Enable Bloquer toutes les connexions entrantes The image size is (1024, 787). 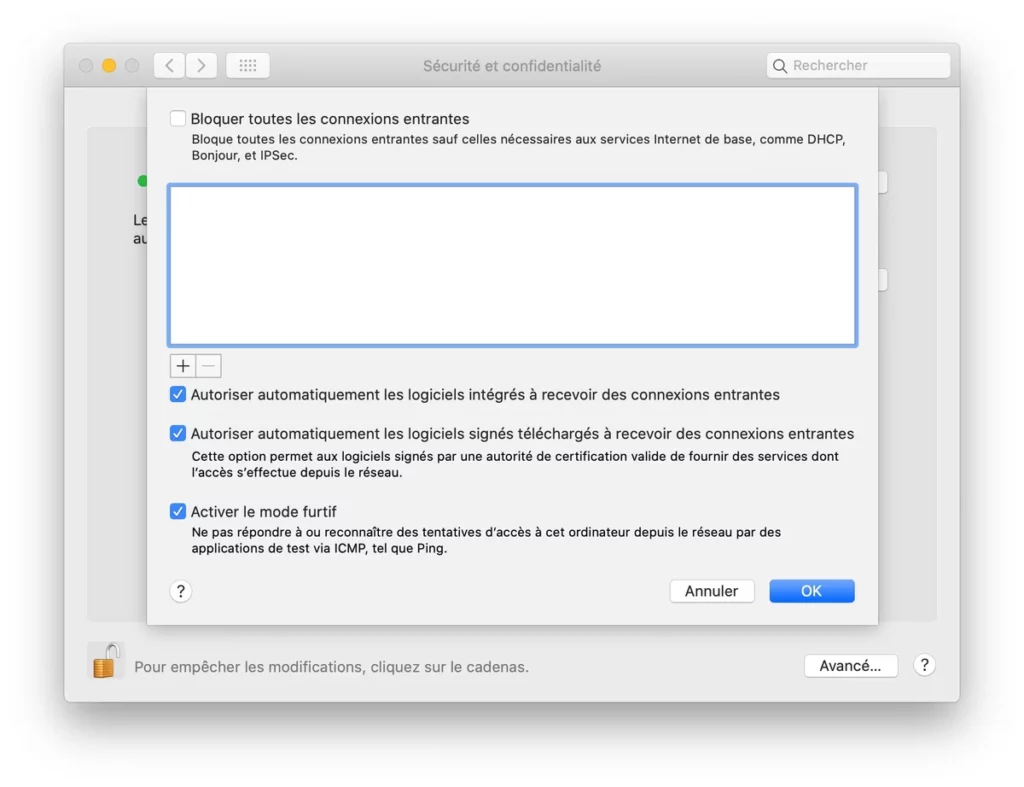point(178,119)
